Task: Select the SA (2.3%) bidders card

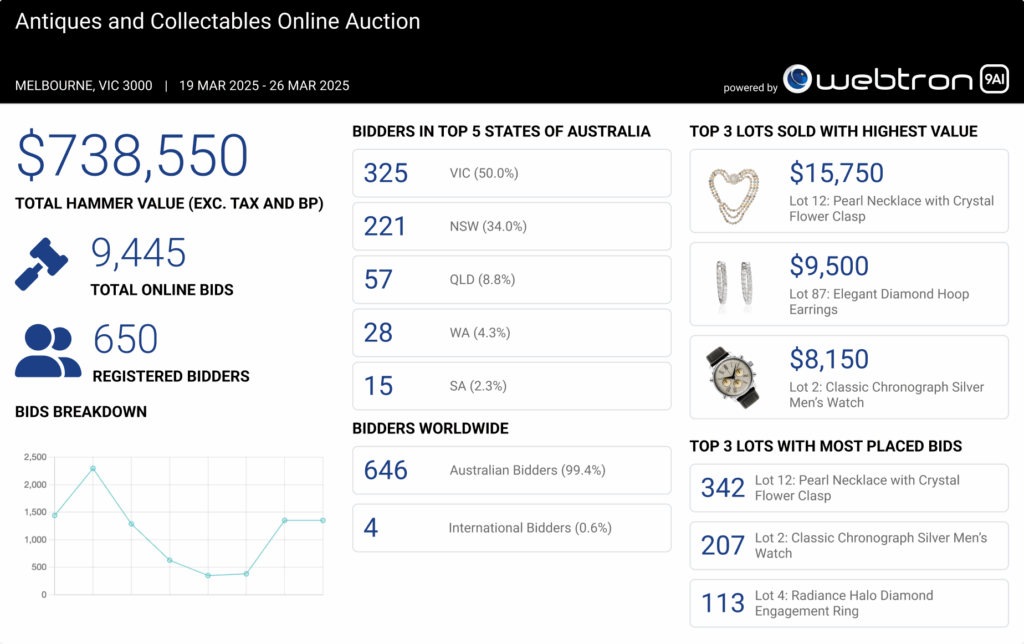Action: point(511,385)
